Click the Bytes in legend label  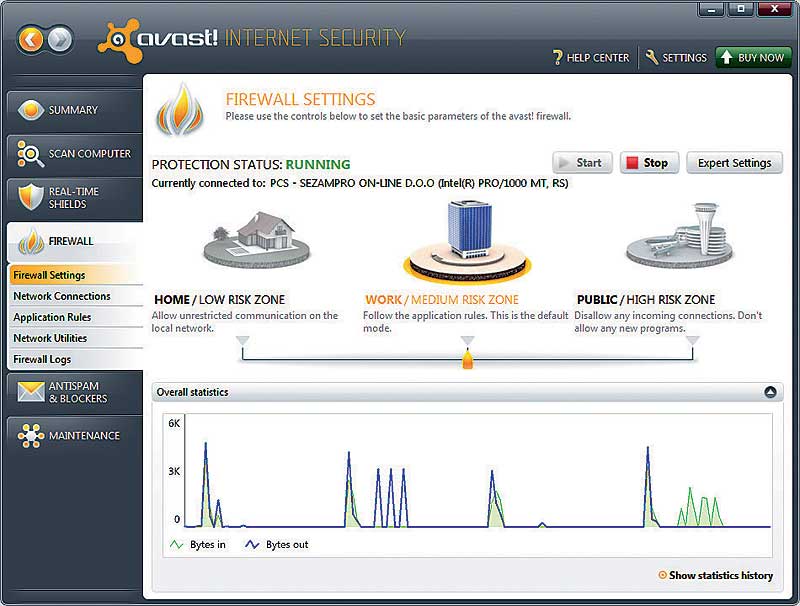(208, 545)
